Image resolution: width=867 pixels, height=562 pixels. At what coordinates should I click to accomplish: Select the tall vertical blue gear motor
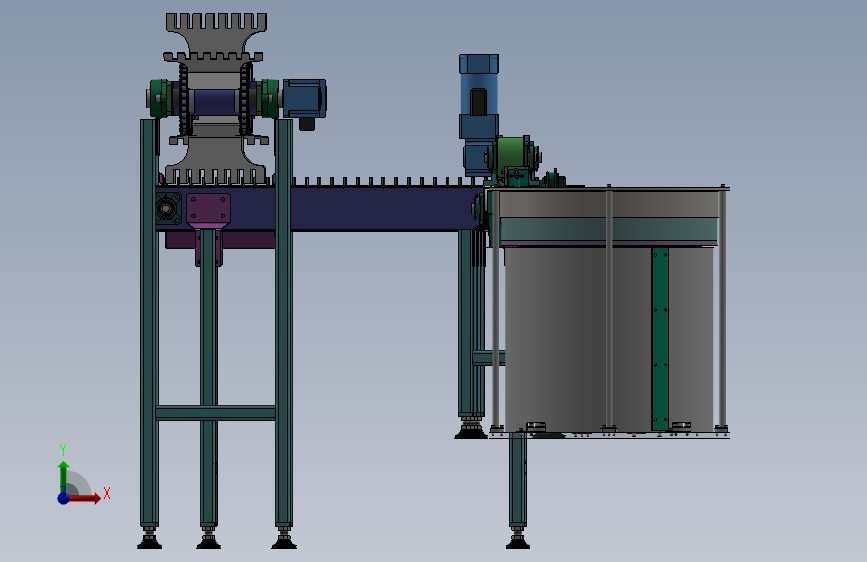pos(478,115)
